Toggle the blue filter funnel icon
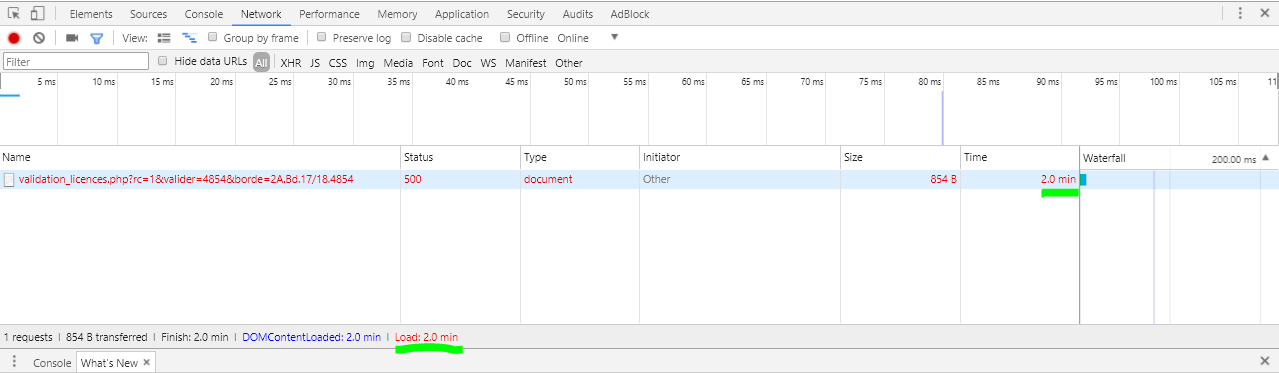The width and height of the screenshot is (1279, 373). click(97, 38)
